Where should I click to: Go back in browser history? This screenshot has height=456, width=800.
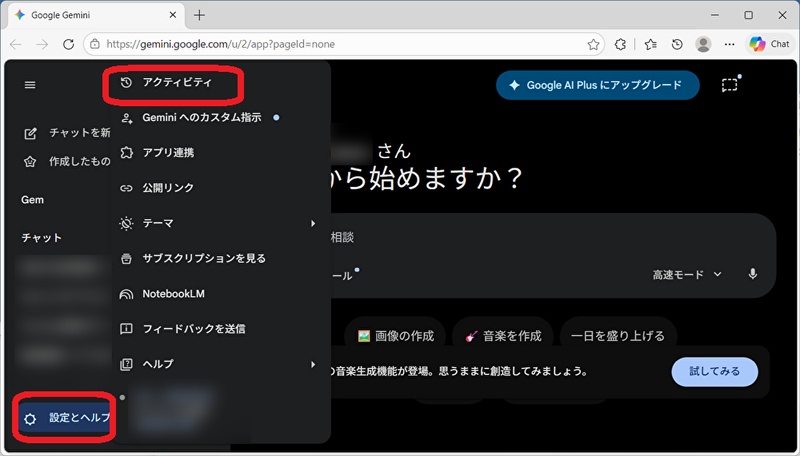[16, 44]
